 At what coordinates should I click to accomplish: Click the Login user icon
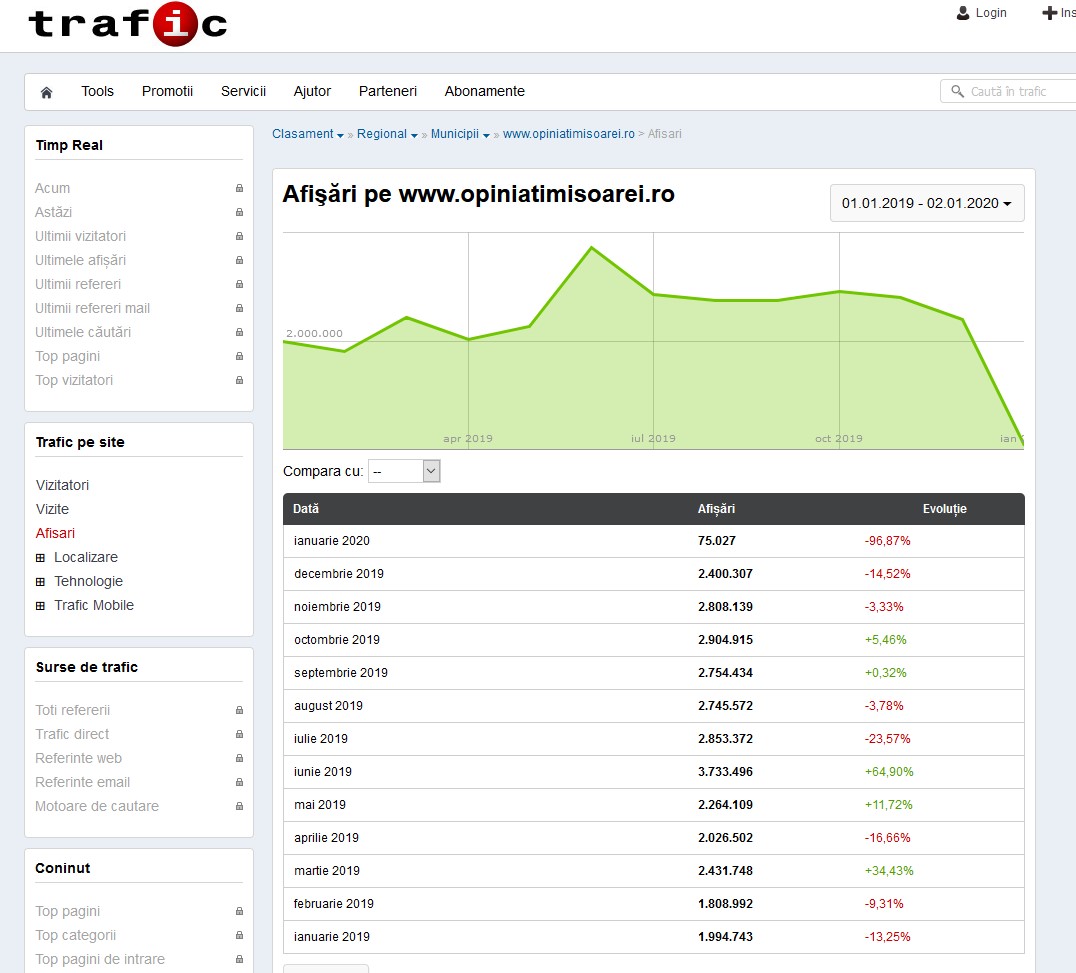(x=963, y=13)
